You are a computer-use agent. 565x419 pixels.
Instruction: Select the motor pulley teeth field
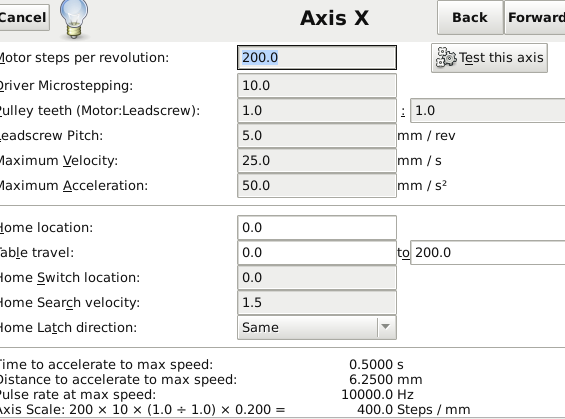[317, 111]
